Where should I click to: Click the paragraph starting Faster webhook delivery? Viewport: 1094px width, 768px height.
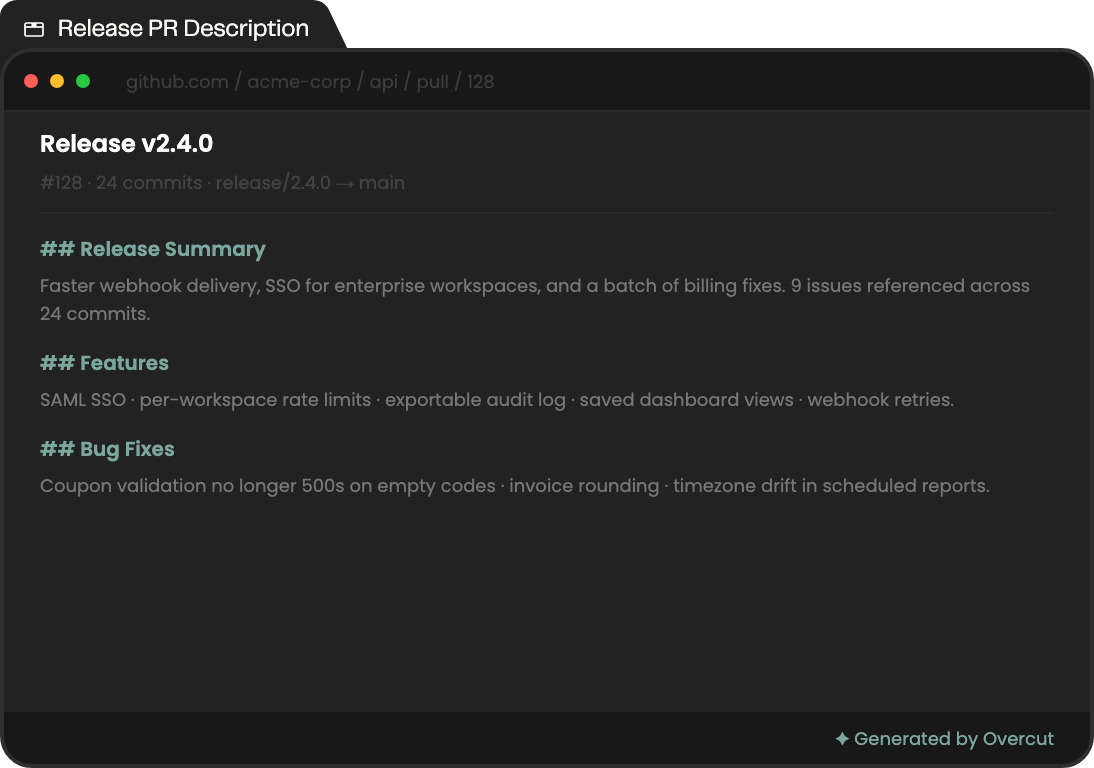pyautogui.click(x=534, y=299)
